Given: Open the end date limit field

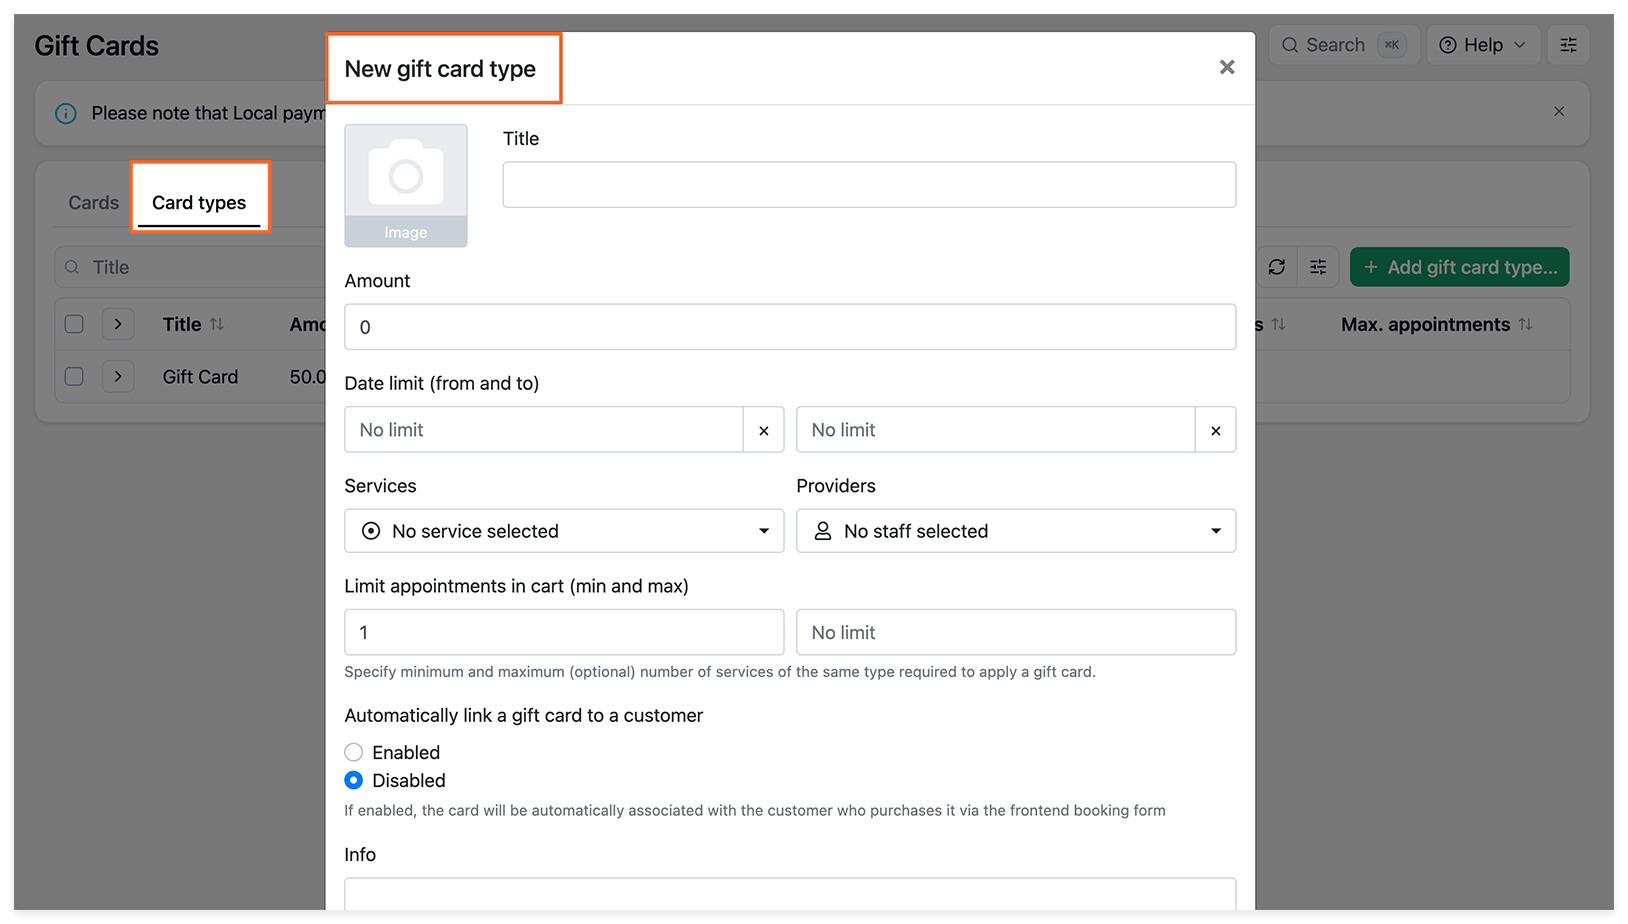Looking at the screenshot, I should pos(996,430).
